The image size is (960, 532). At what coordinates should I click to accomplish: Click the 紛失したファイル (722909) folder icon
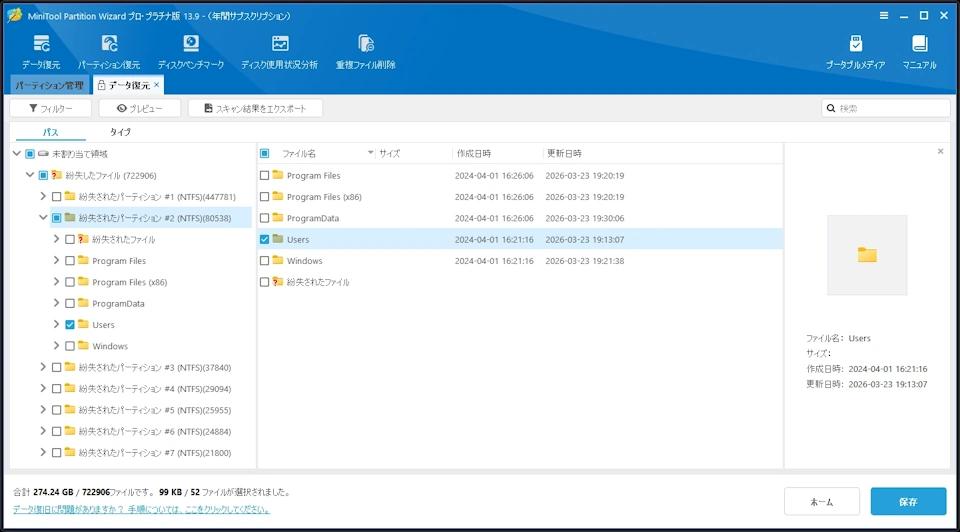tap(56, 175)
